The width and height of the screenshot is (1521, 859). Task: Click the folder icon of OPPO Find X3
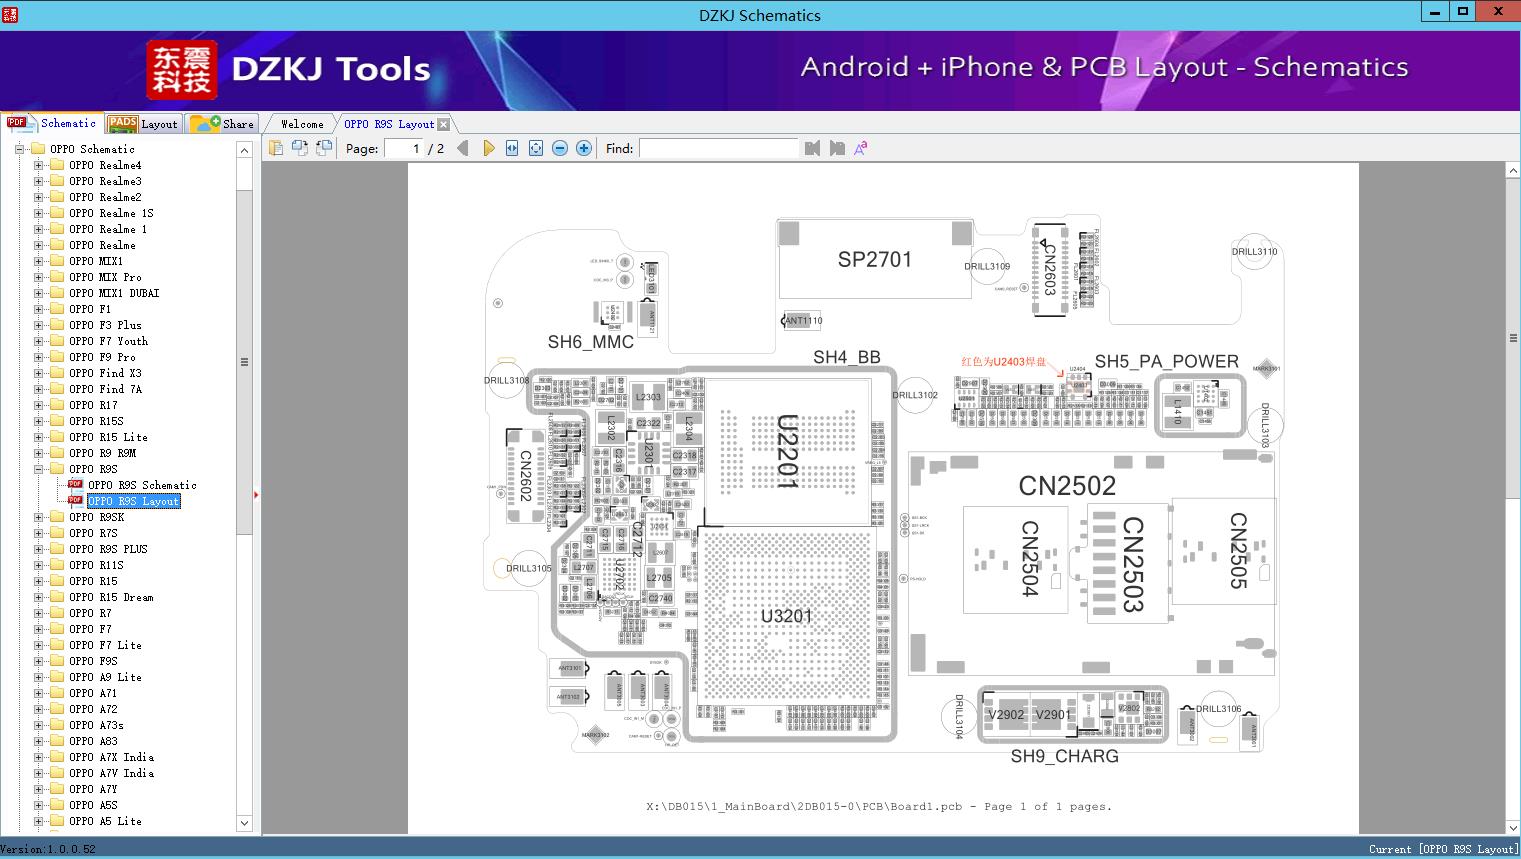[x=57, y=373]
